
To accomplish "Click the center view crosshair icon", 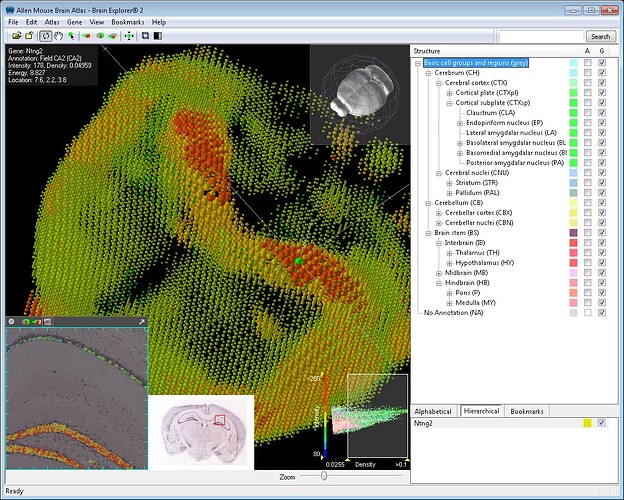I will [x=129, y=35].
